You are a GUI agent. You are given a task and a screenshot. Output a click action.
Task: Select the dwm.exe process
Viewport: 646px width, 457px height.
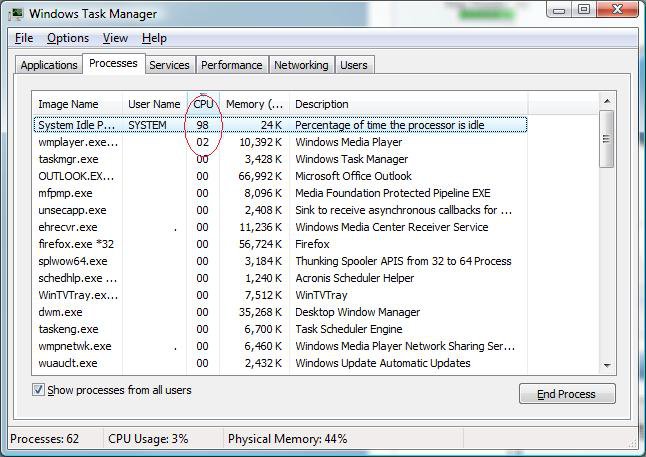(280, 312)
